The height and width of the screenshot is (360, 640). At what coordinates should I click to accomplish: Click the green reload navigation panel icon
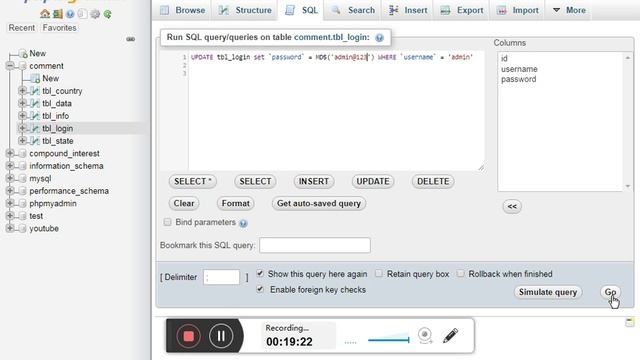click(x=107, y=14)
